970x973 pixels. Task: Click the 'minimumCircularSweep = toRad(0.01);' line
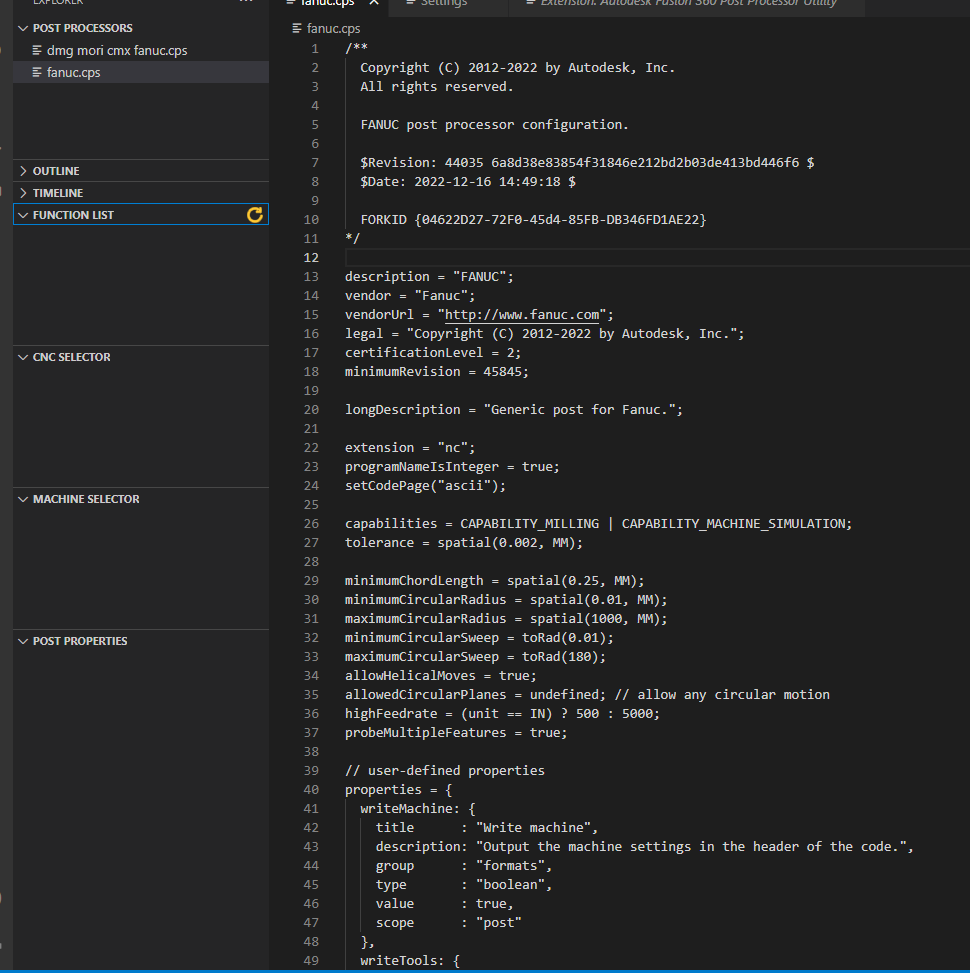tap(480, 638)
